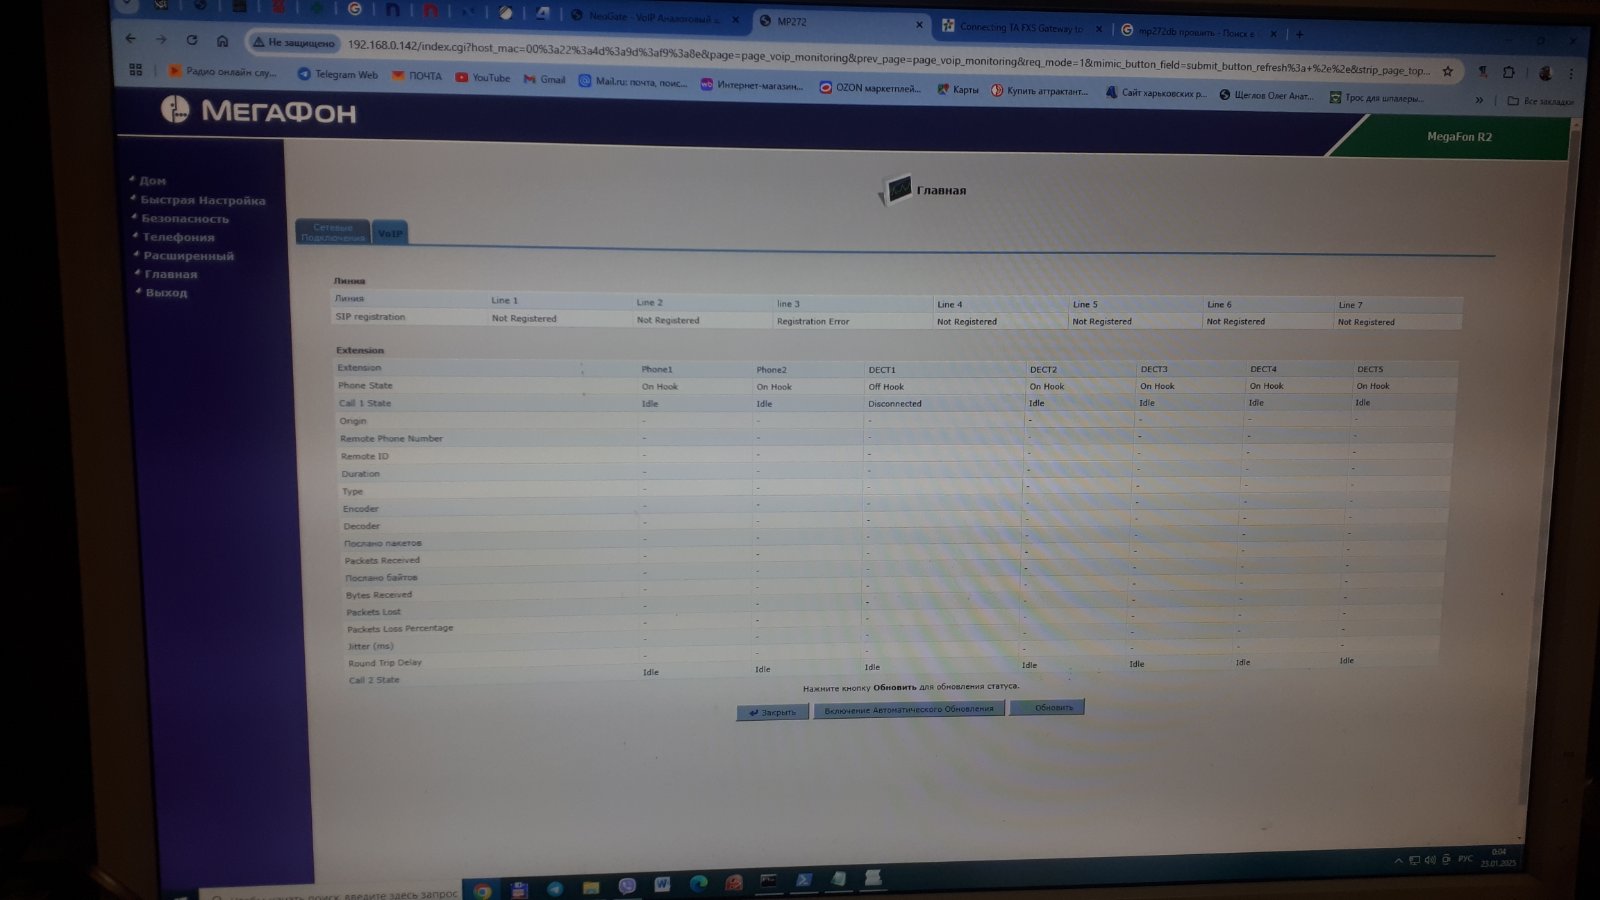Open the OZON маркетплейс bookmark
This screenshot has height=900, width=1600.
pyautogui.click(x=870, y=88)
